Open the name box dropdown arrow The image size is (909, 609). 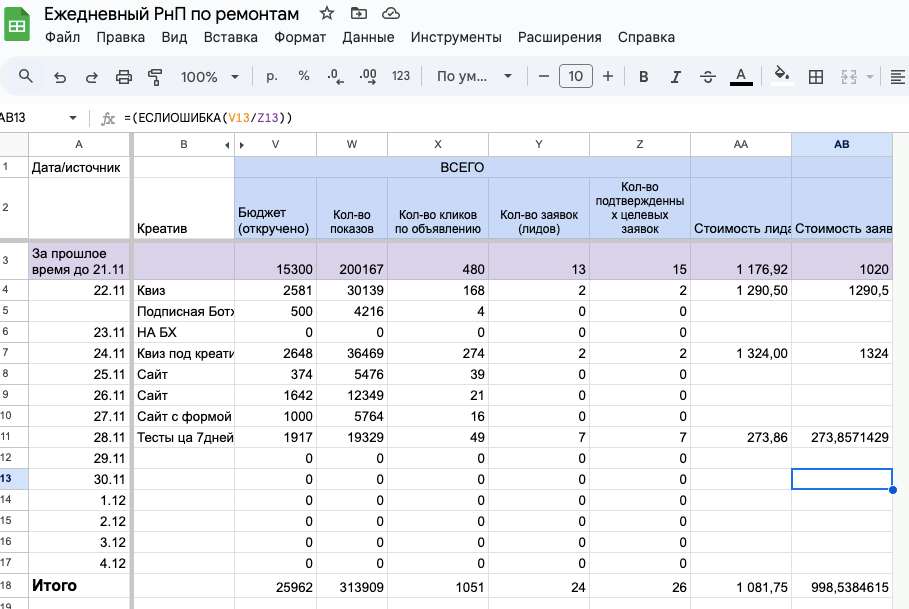tap(73, 118)
